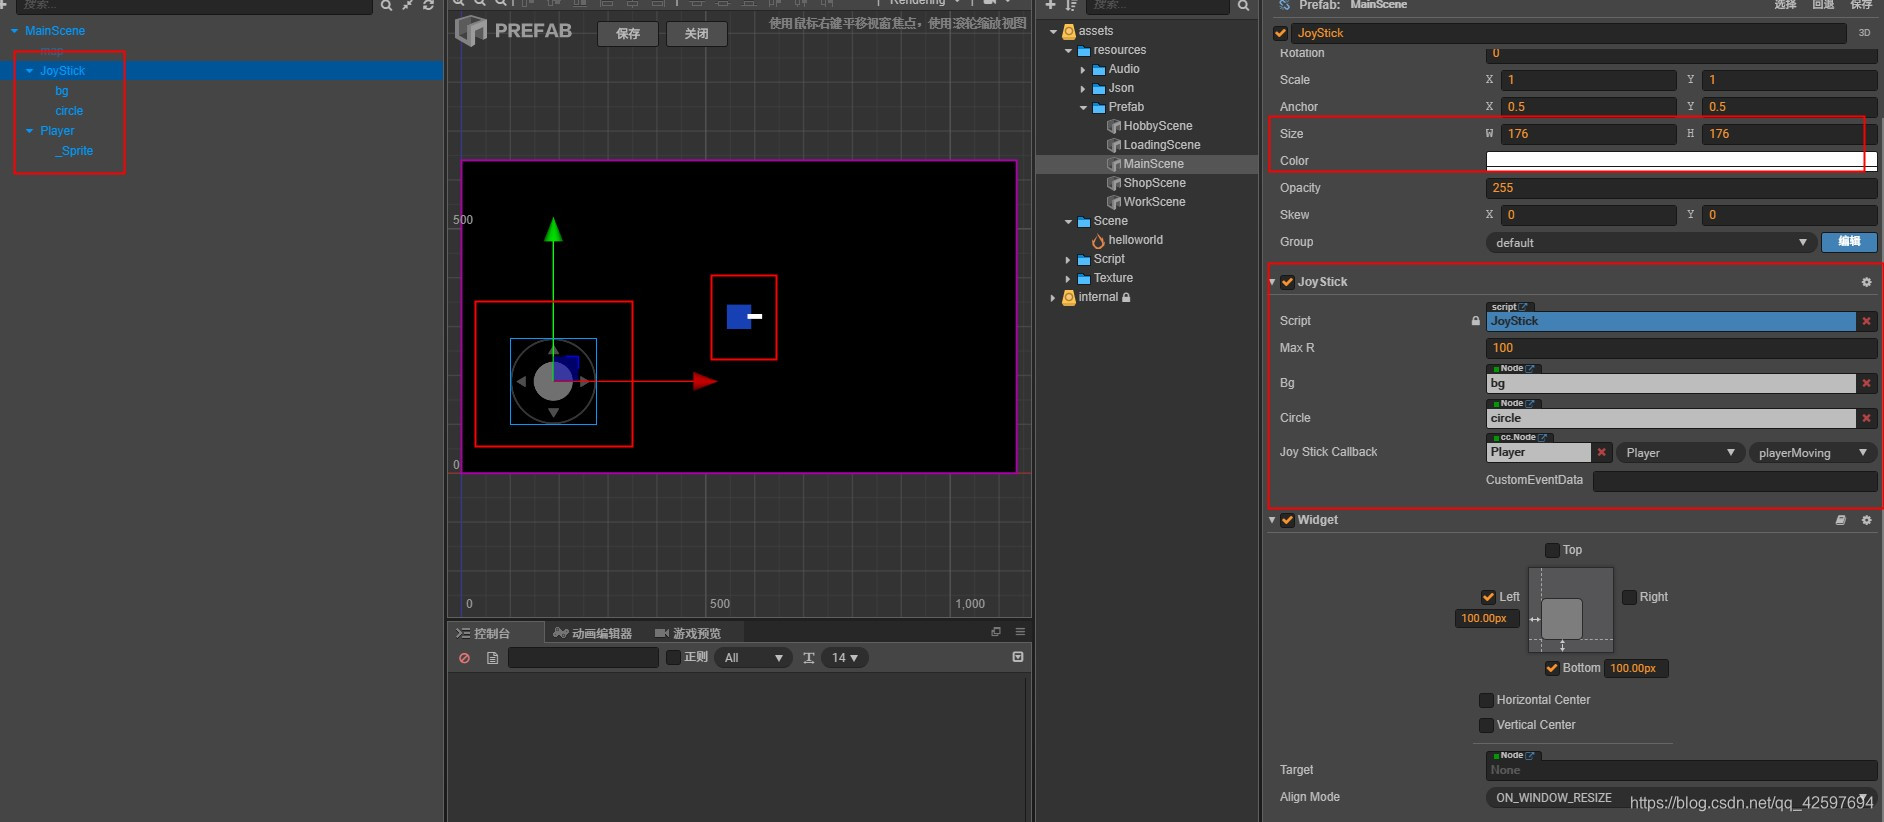Click 回退 revert in the prefab header

[1823, 5]
